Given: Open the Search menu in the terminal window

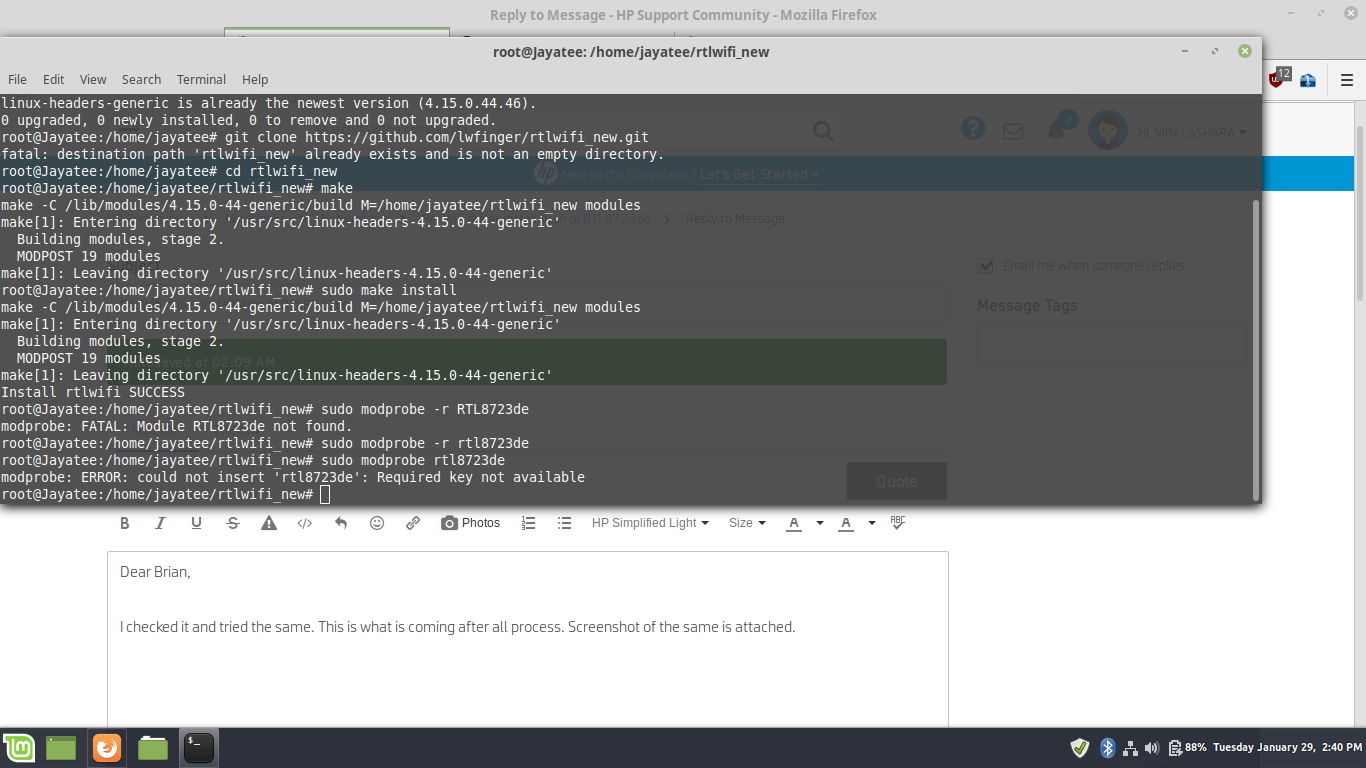Looking at the screenshot, I should (x=141, y=79).
